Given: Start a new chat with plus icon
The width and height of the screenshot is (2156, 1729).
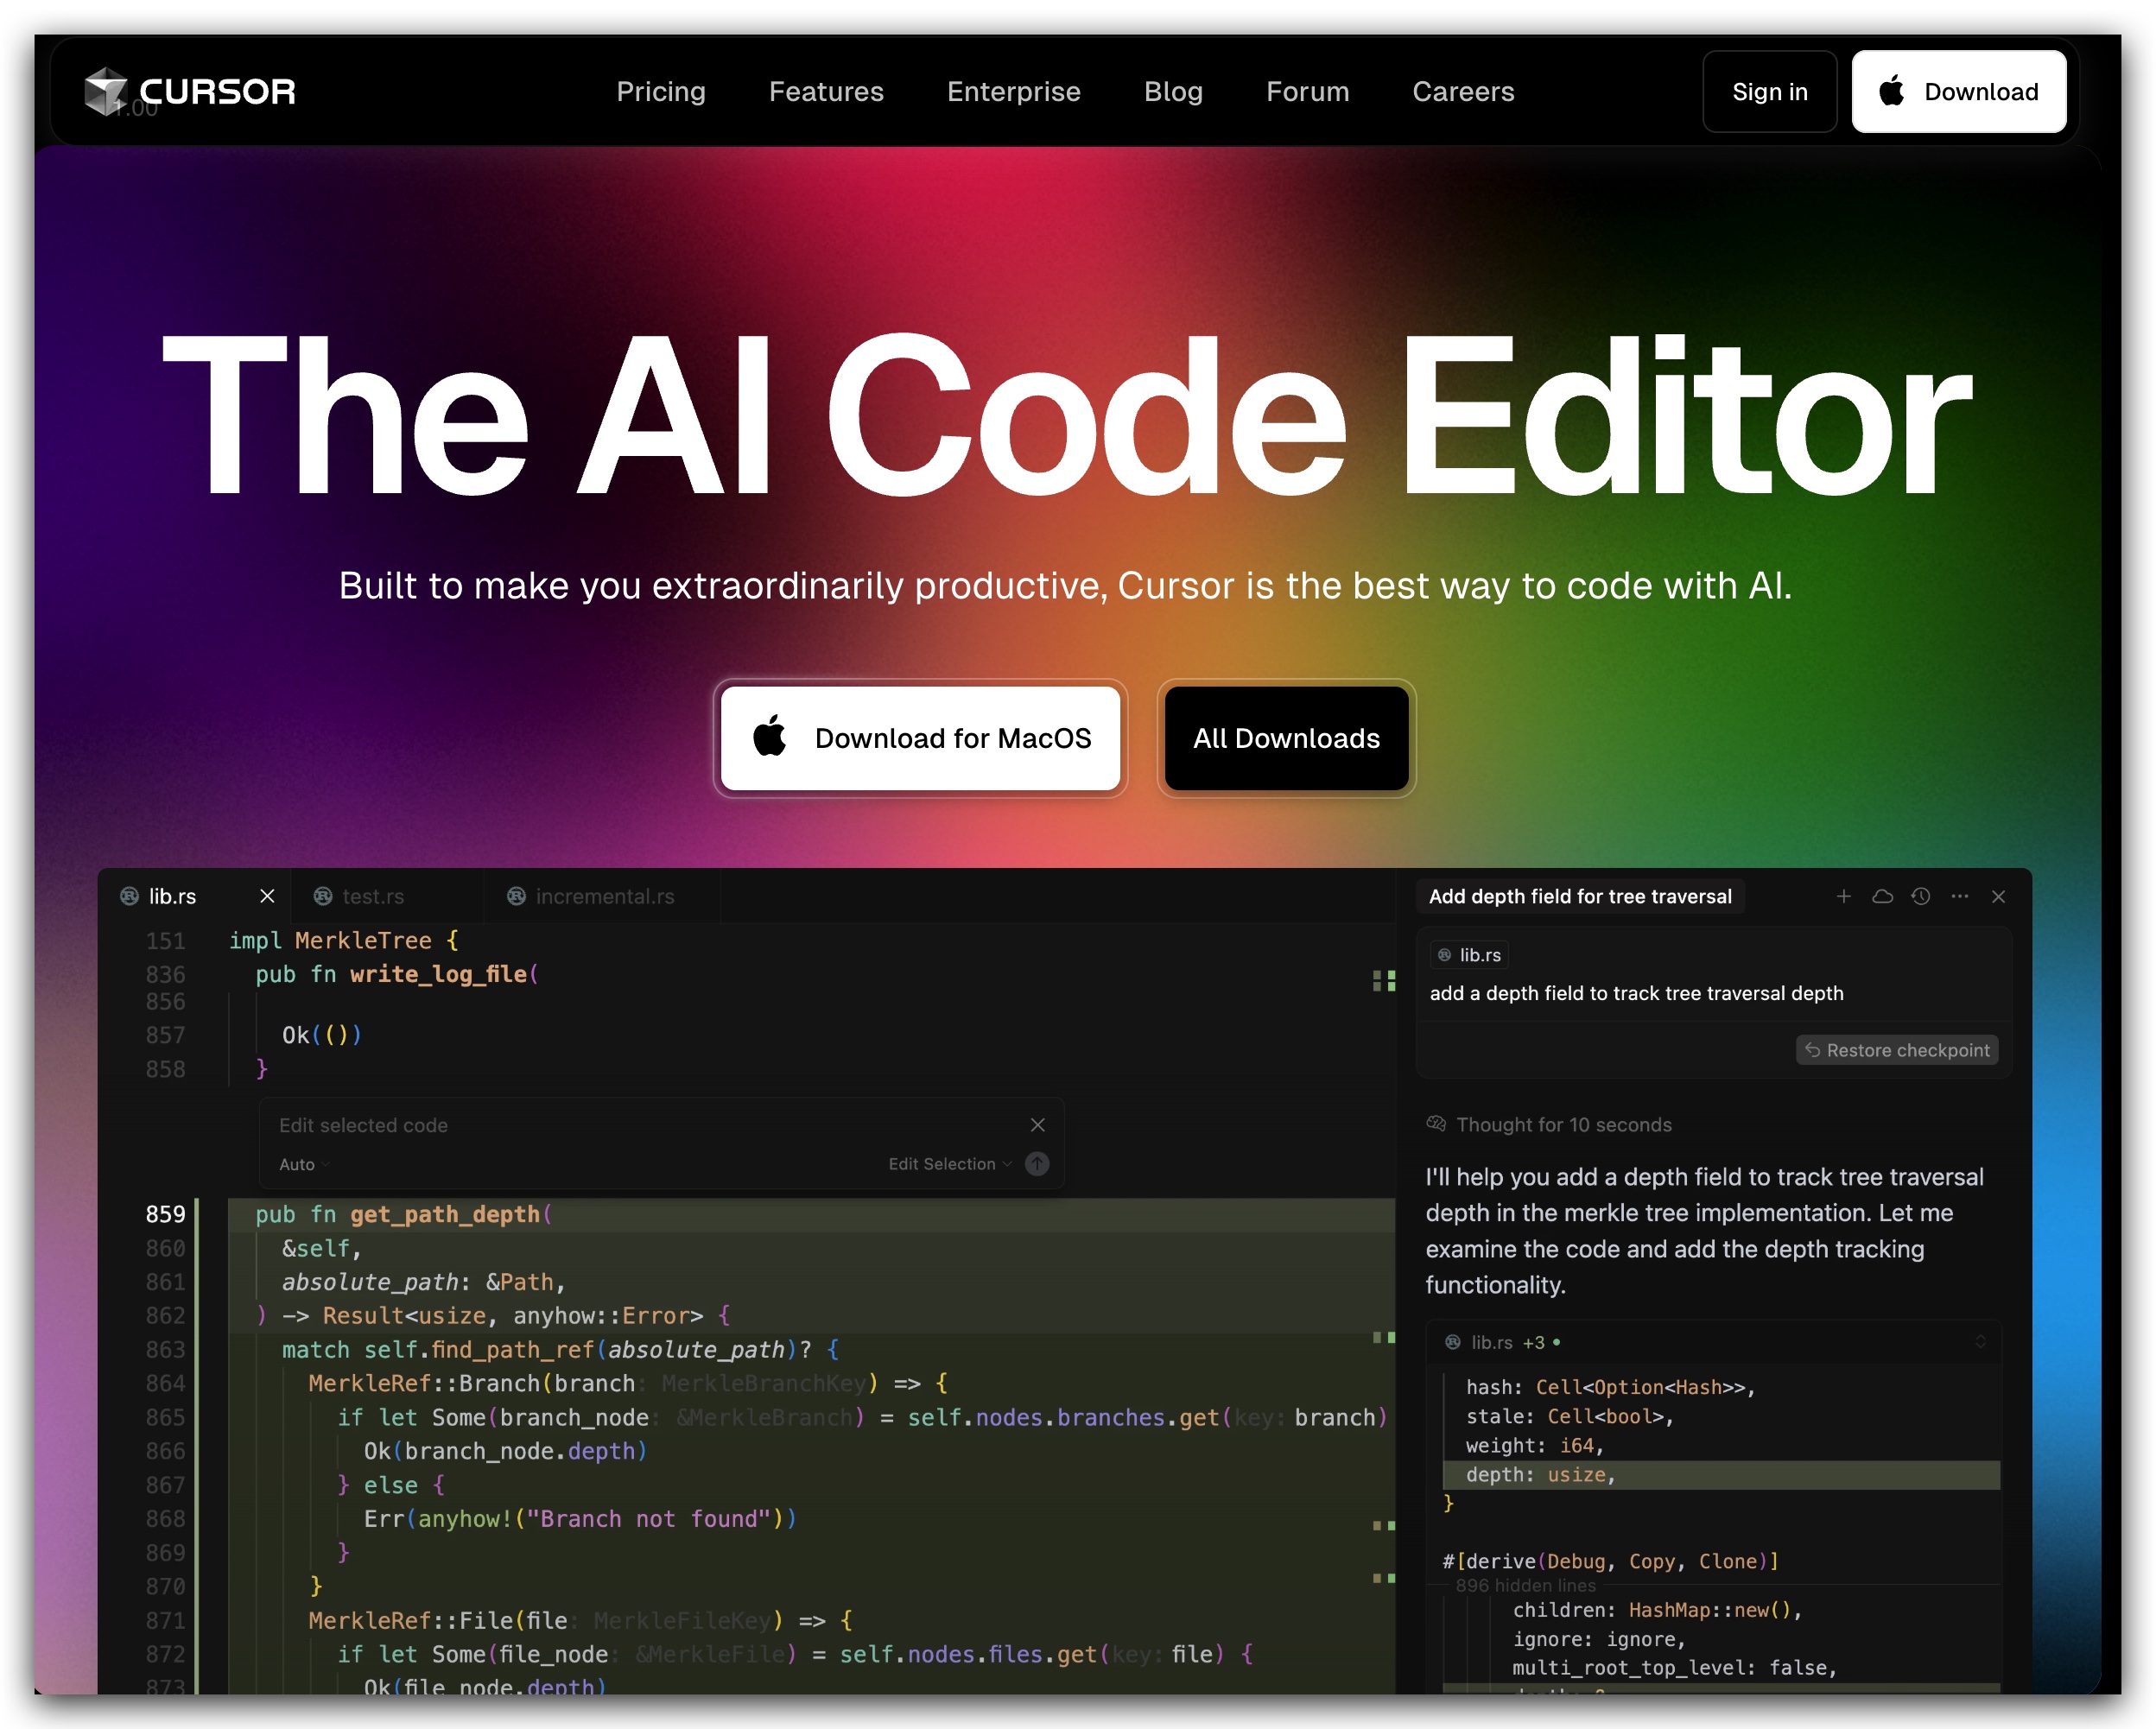Looking at the screenshot, I should [1843, 897].
